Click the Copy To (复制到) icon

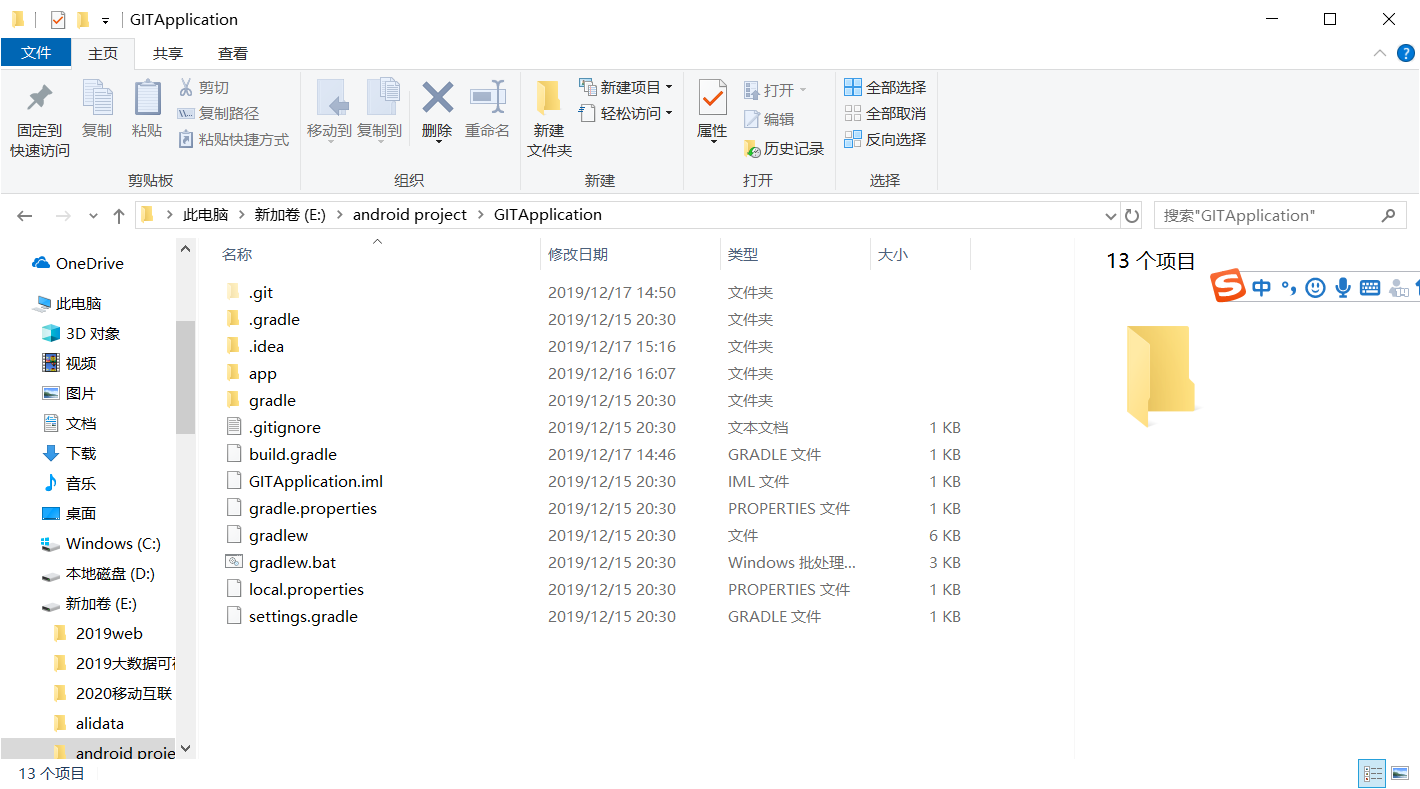tap(381, 98)
